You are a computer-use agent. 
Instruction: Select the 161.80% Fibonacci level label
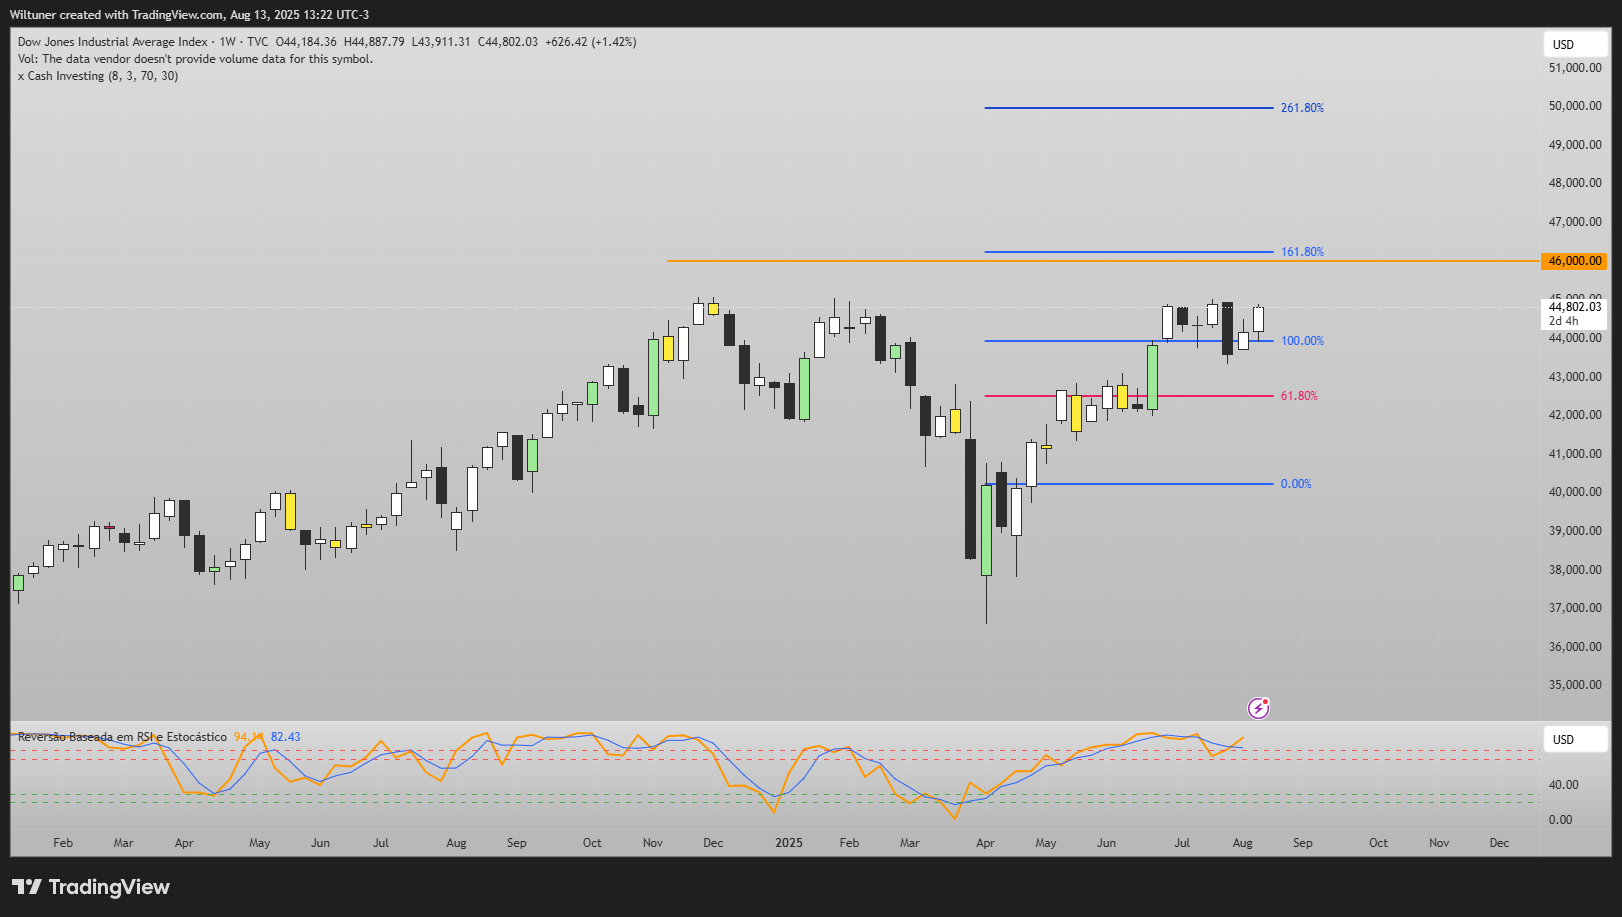click(x=1302, y=252)
